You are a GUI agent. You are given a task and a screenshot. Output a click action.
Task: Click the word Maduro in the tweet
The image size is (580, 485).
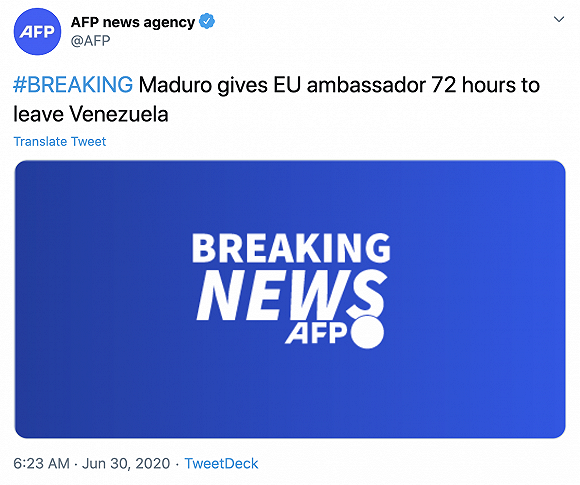pos(176,85)
